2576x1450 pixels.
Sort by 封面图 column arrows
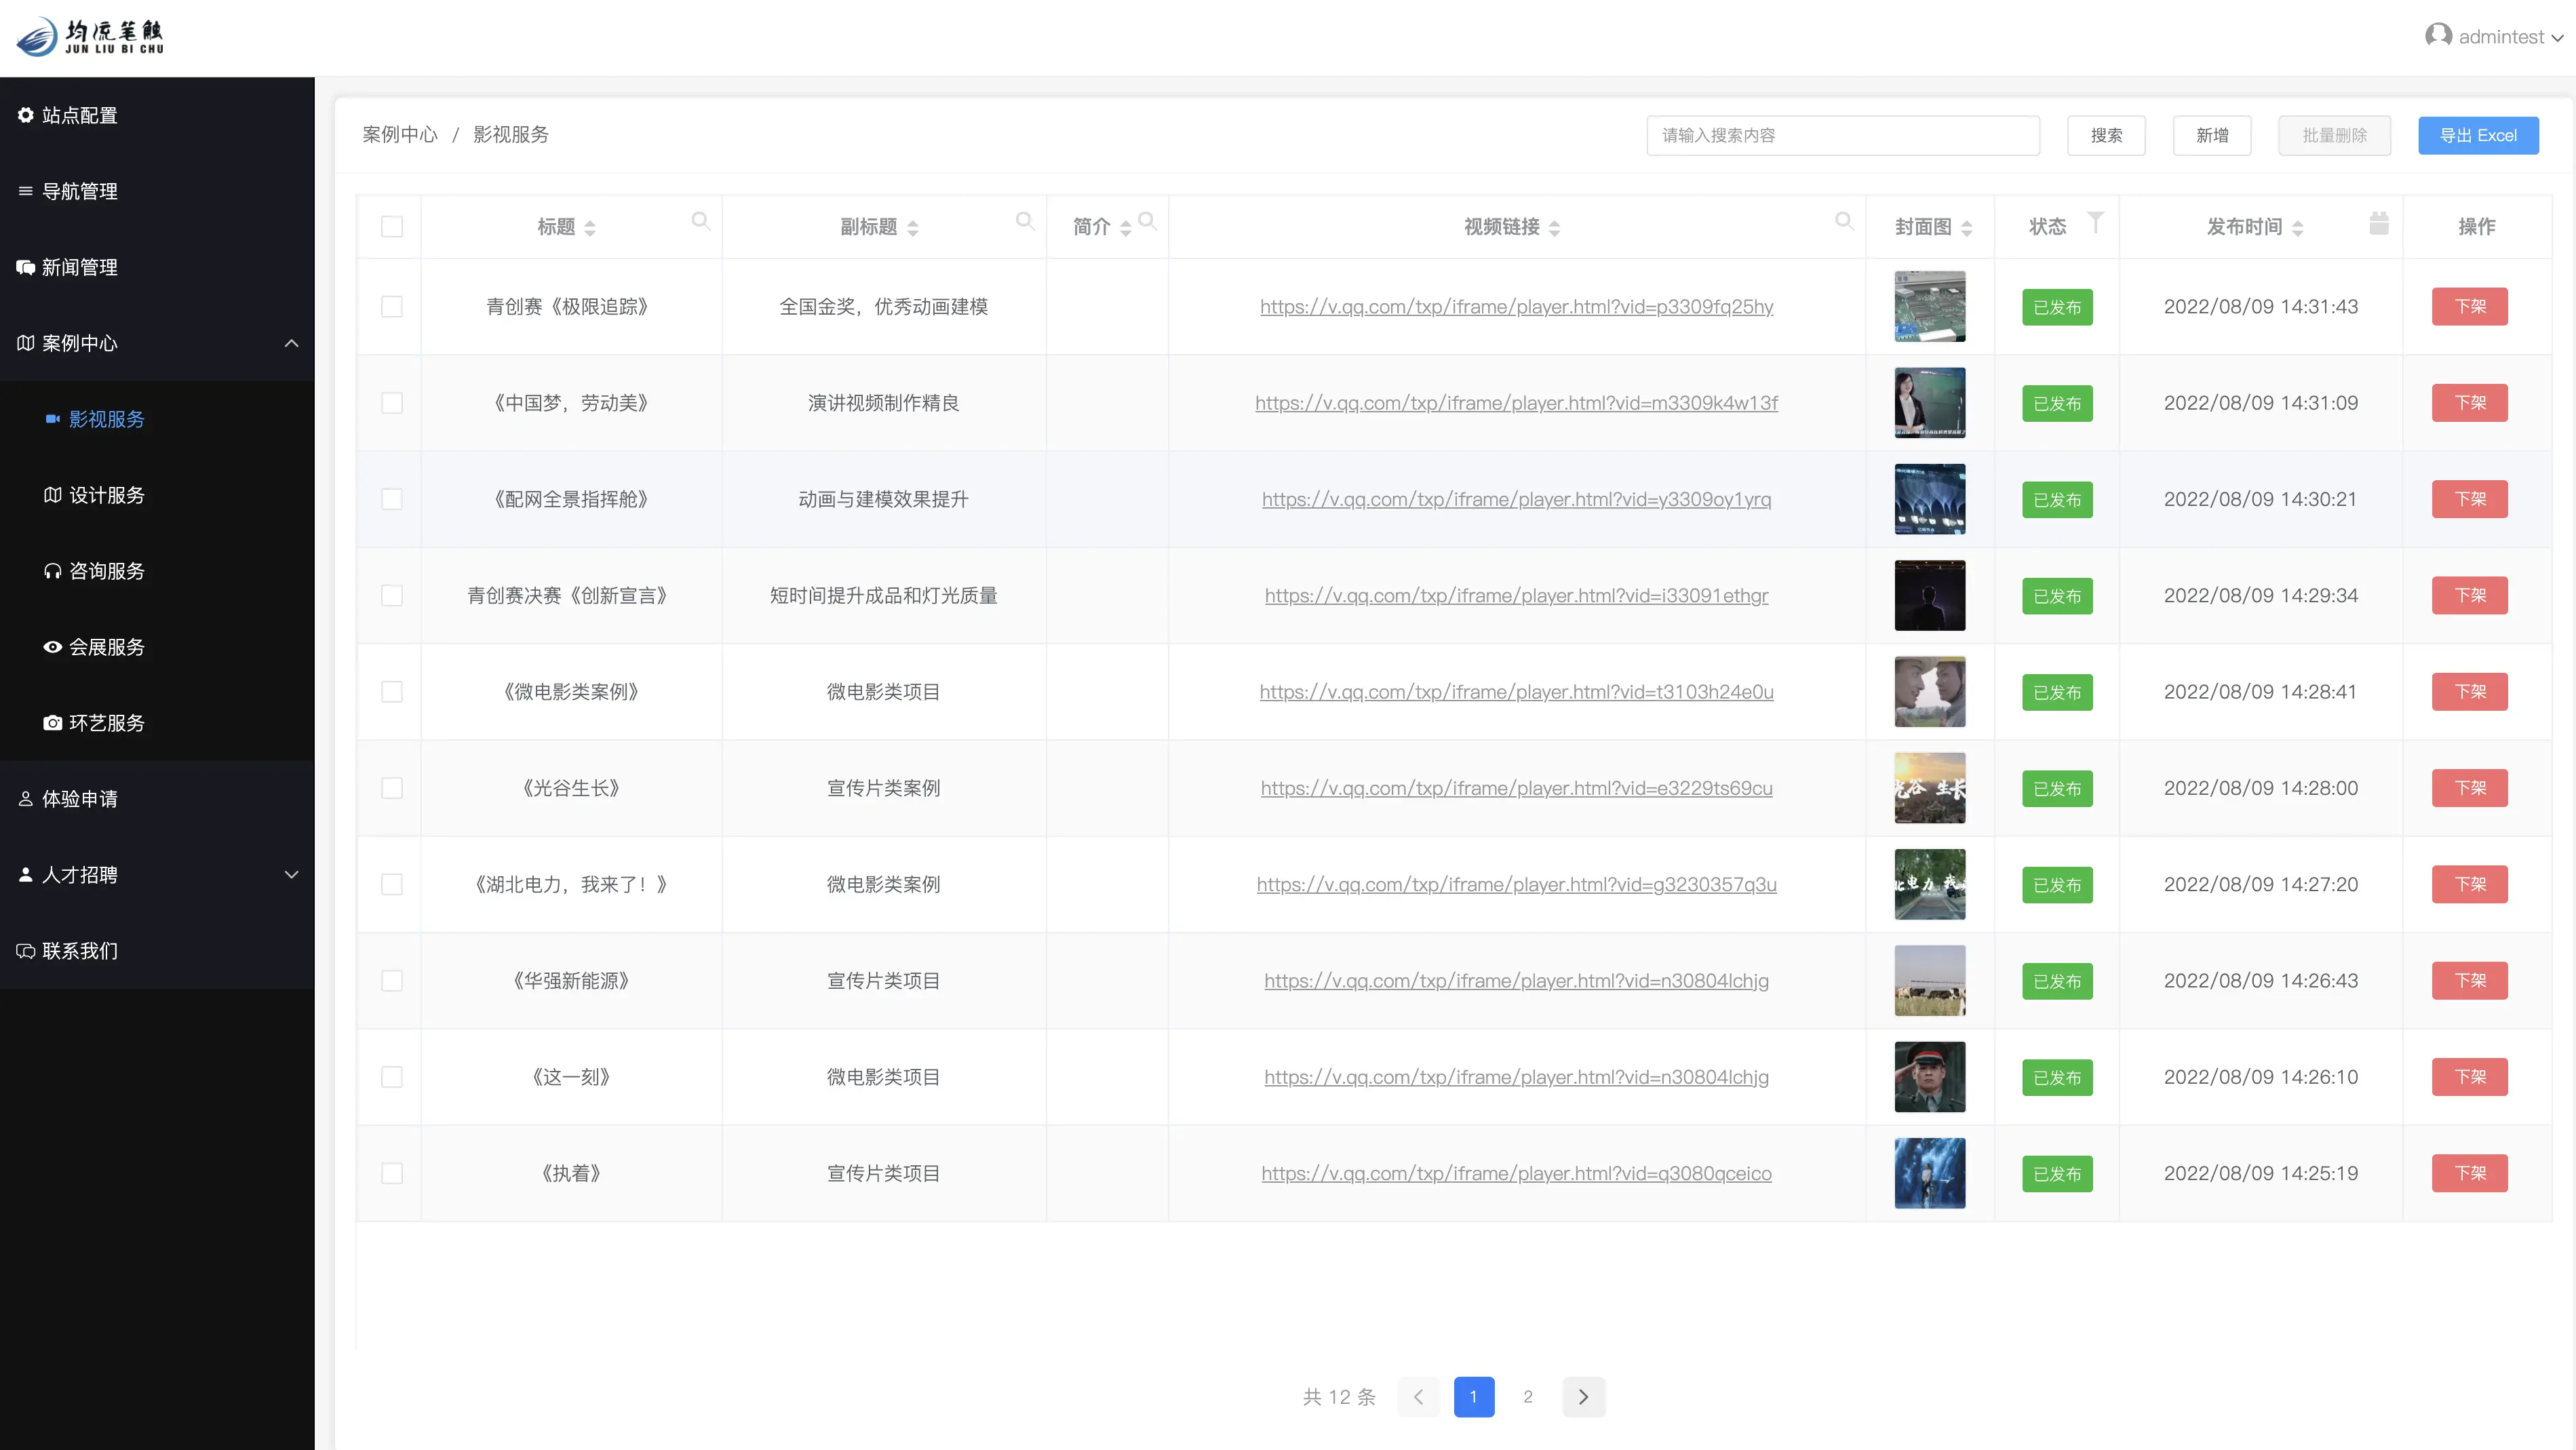coord(1966,228)
